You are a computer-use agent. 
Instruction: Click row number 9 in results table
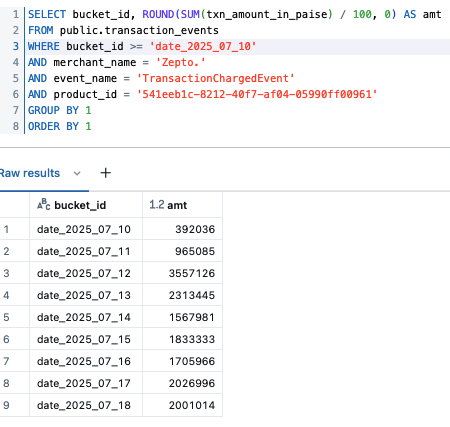(6, 405)
